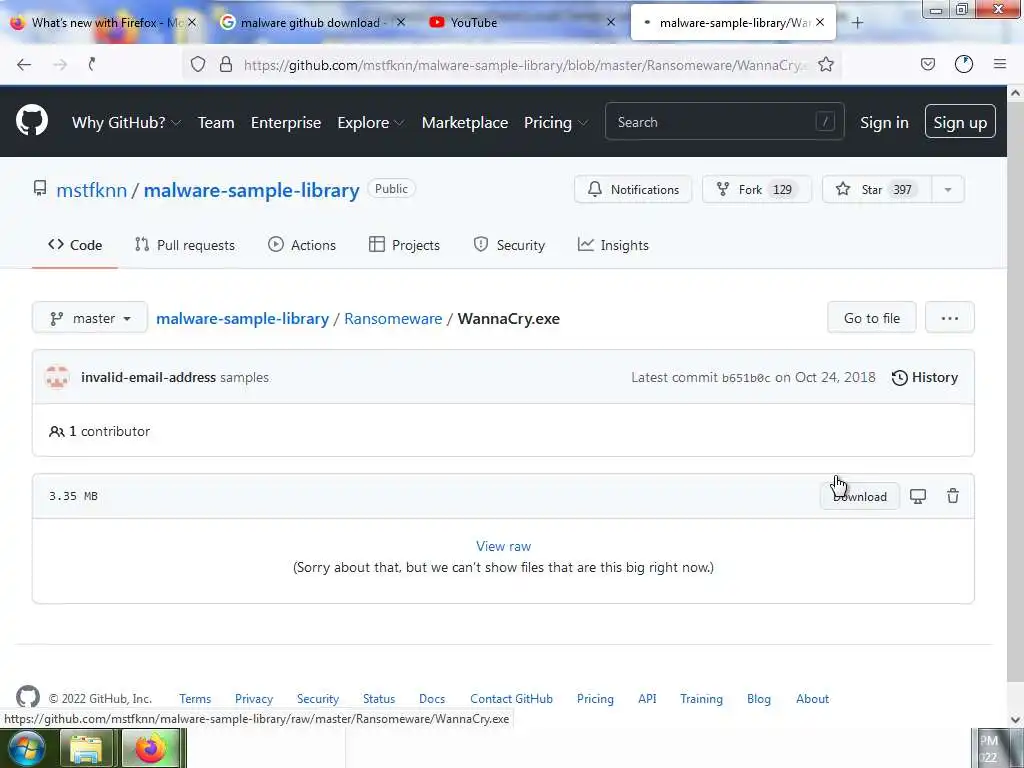Click the Go to file button
This screenshot has height=768, width=1024.
click(872, 318)
